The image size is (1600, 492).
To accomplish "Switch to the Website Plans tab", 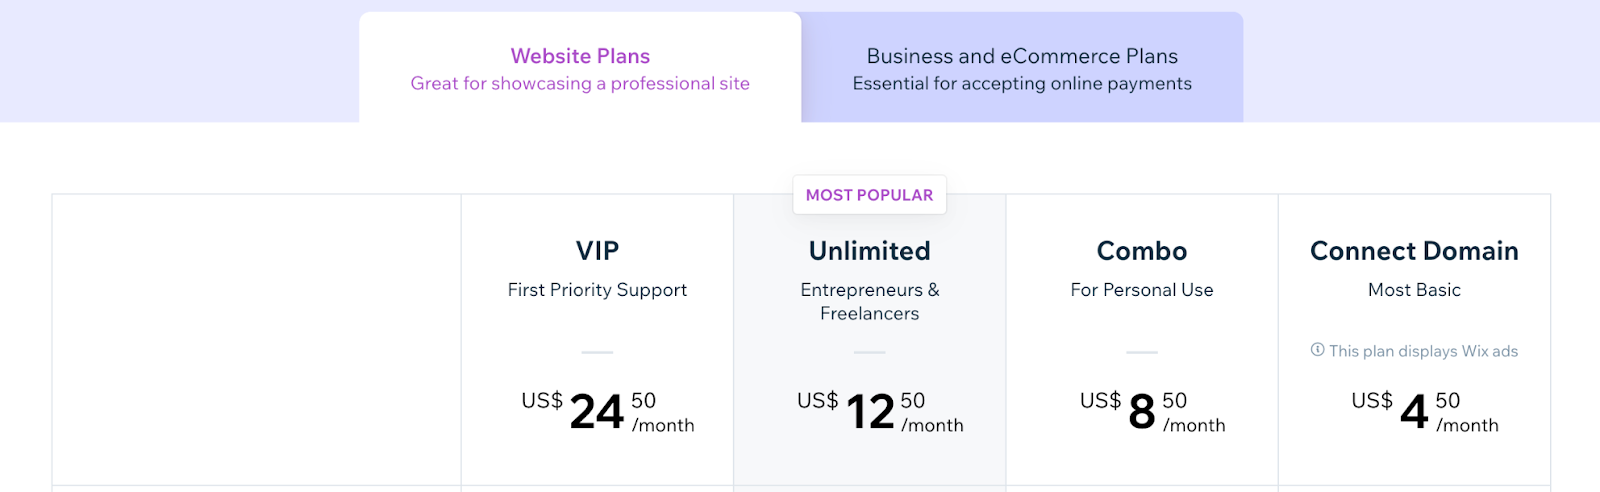I will point(580,67).
